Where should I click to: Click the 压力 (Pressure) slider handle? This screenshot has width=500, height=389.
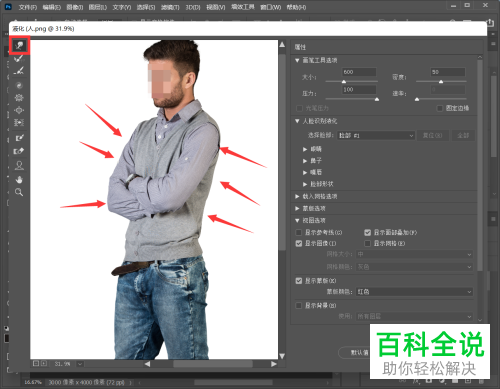[x=377, y=99]
